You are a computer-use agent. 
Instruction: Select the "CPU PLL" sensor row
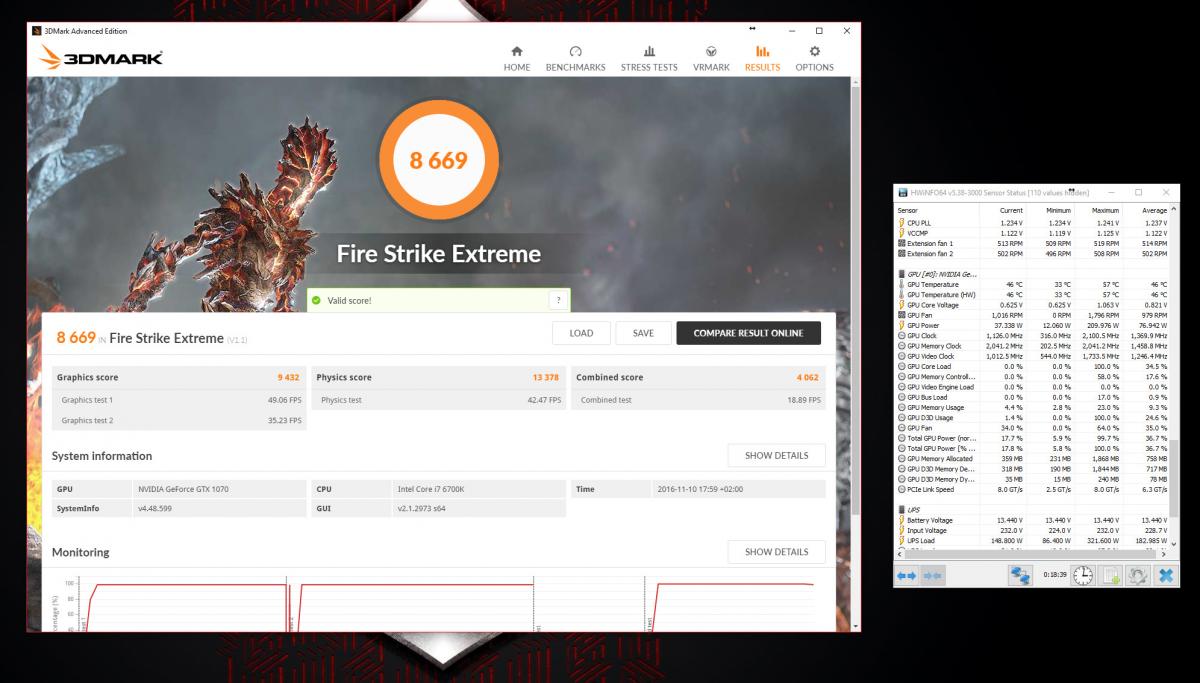[1032, 222]
